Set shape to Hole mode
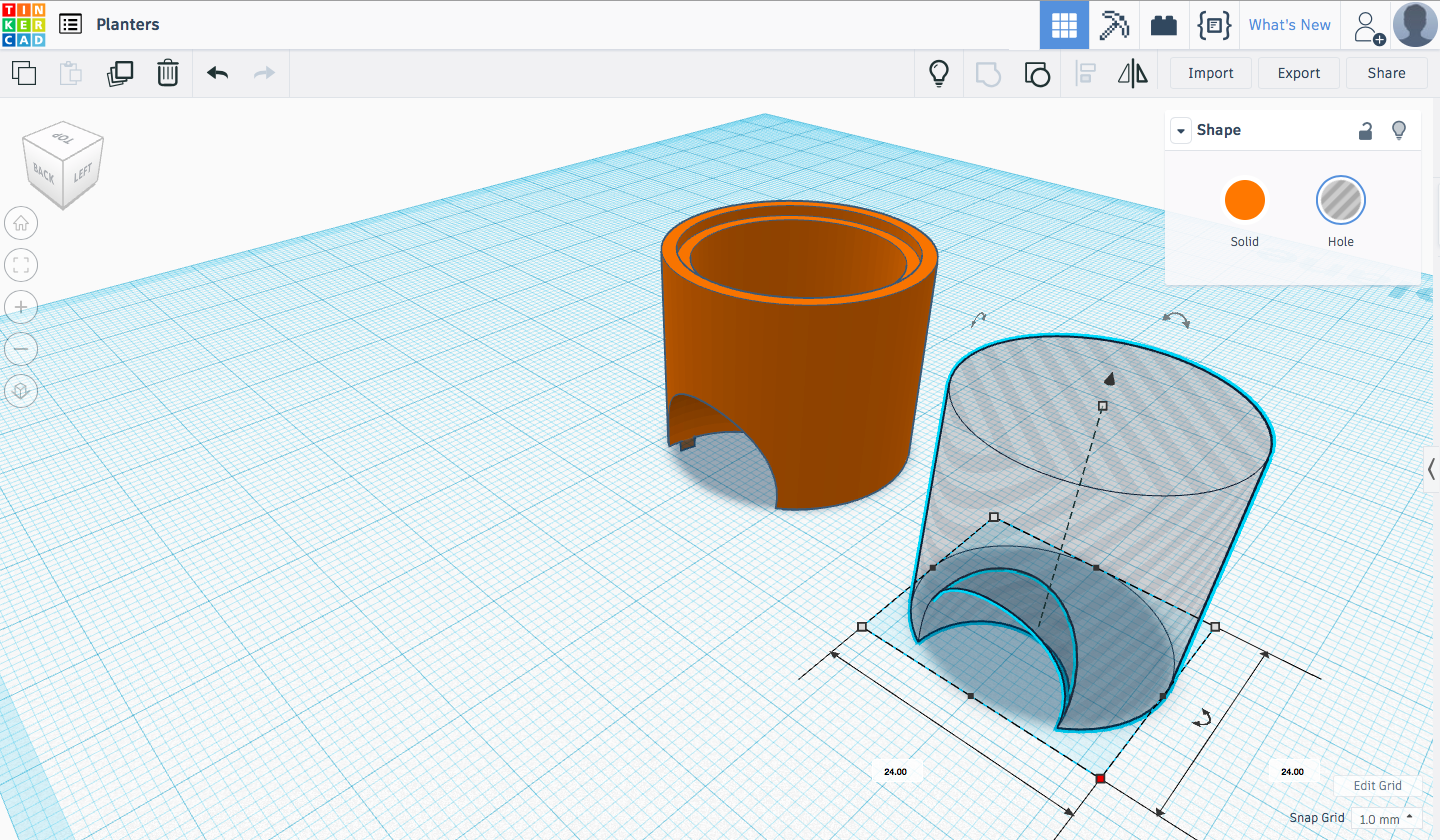This screenshot has height=840, width=1440. click(x=1340, y=200)
